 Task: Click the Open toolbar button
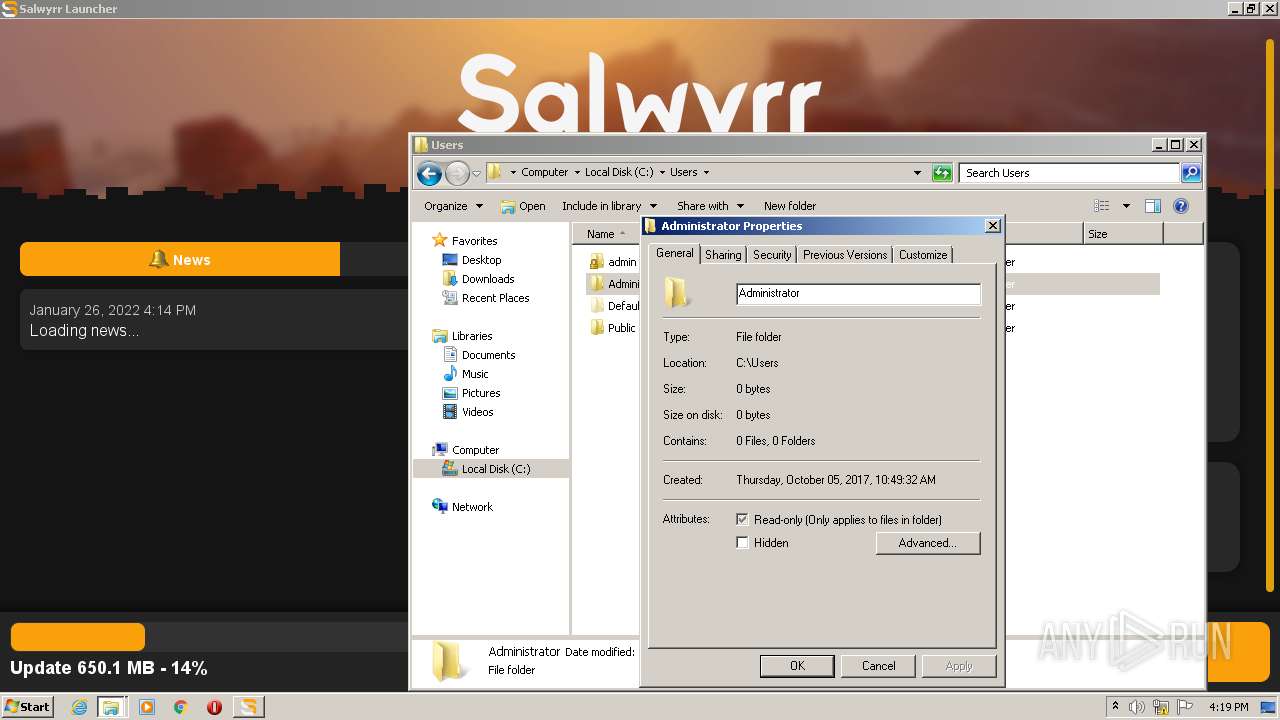(523, 206)
